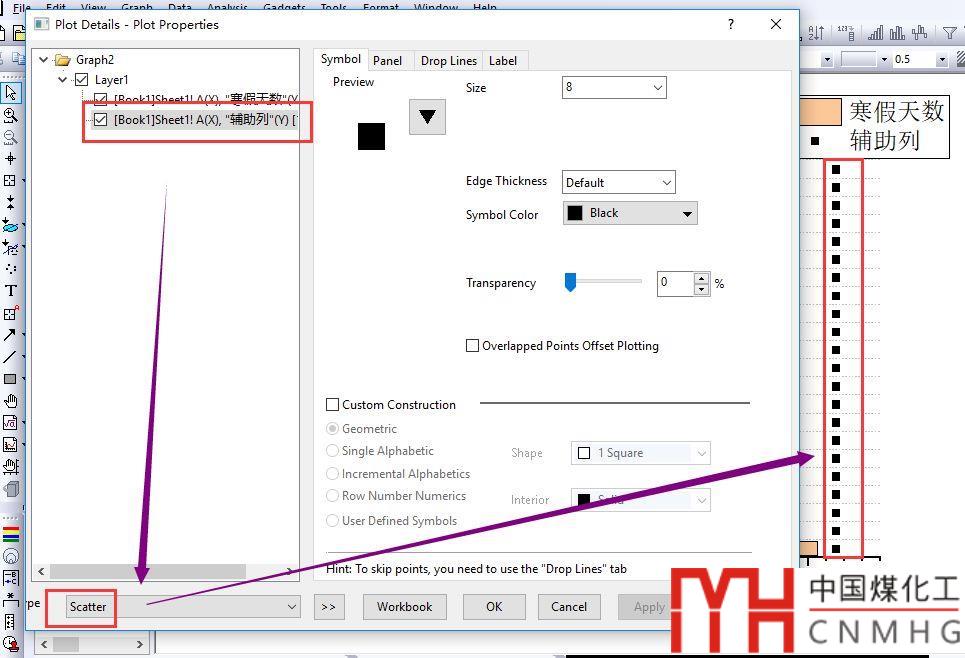Toggle the 寒假天数 plot checkbox

(100, 98)
